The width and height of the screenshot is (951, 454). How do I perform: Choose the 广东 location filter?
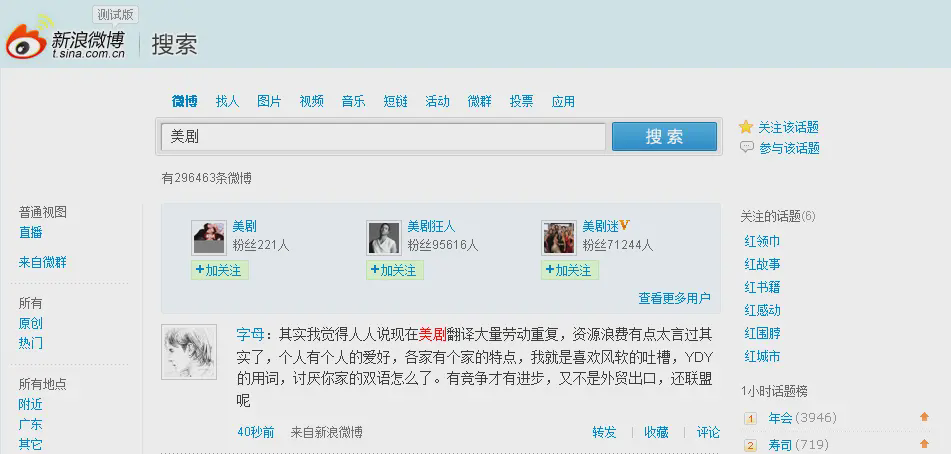[x=30, y=424]
